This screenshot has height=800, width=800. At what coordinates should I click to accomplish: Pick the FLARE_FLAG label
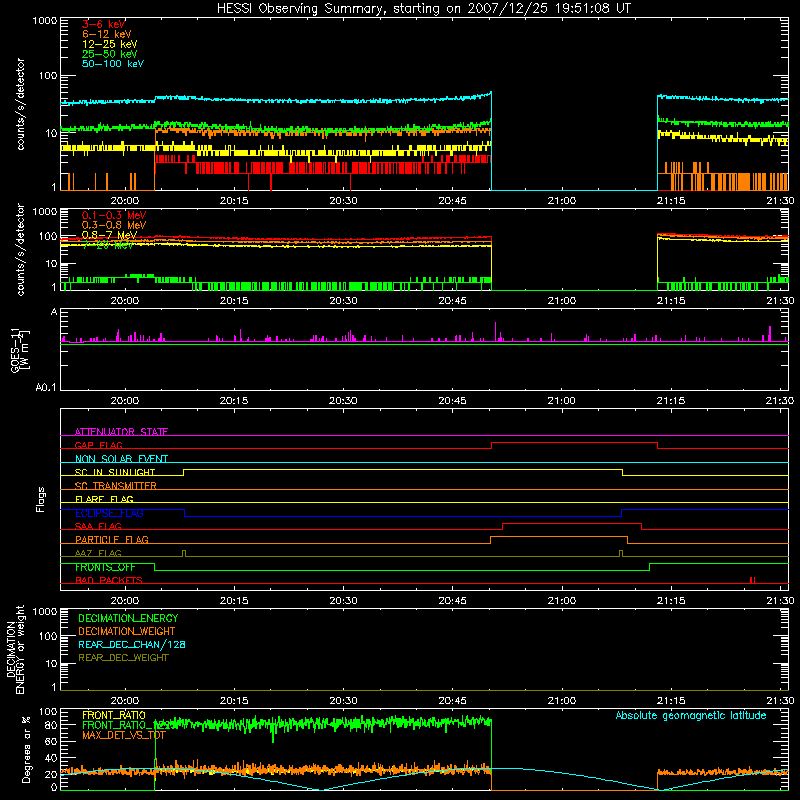(x=104, y=499)
